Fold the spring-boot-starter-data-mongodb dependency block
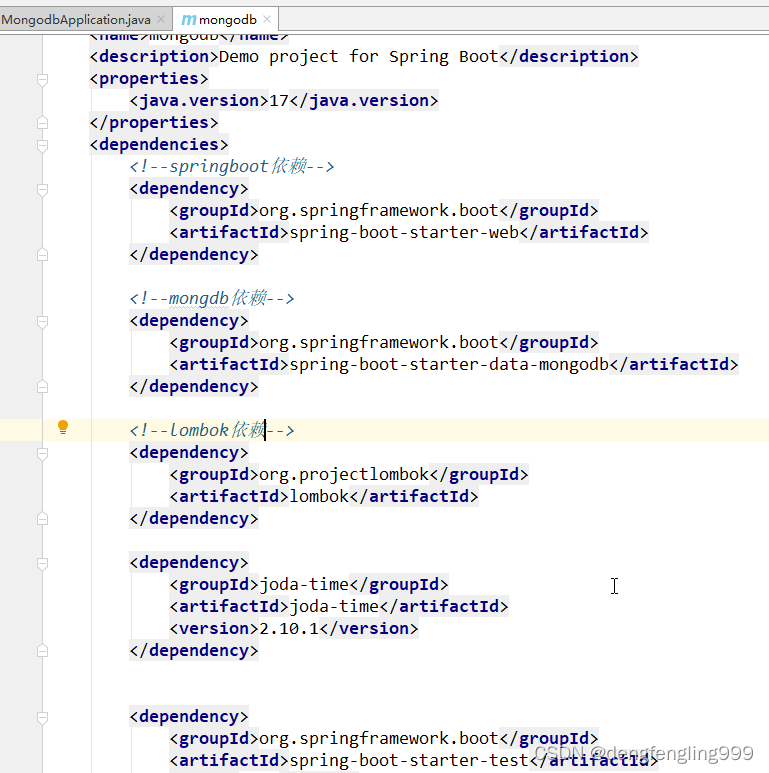The width and height of the screenshot is (769, 773). point(42,321)
